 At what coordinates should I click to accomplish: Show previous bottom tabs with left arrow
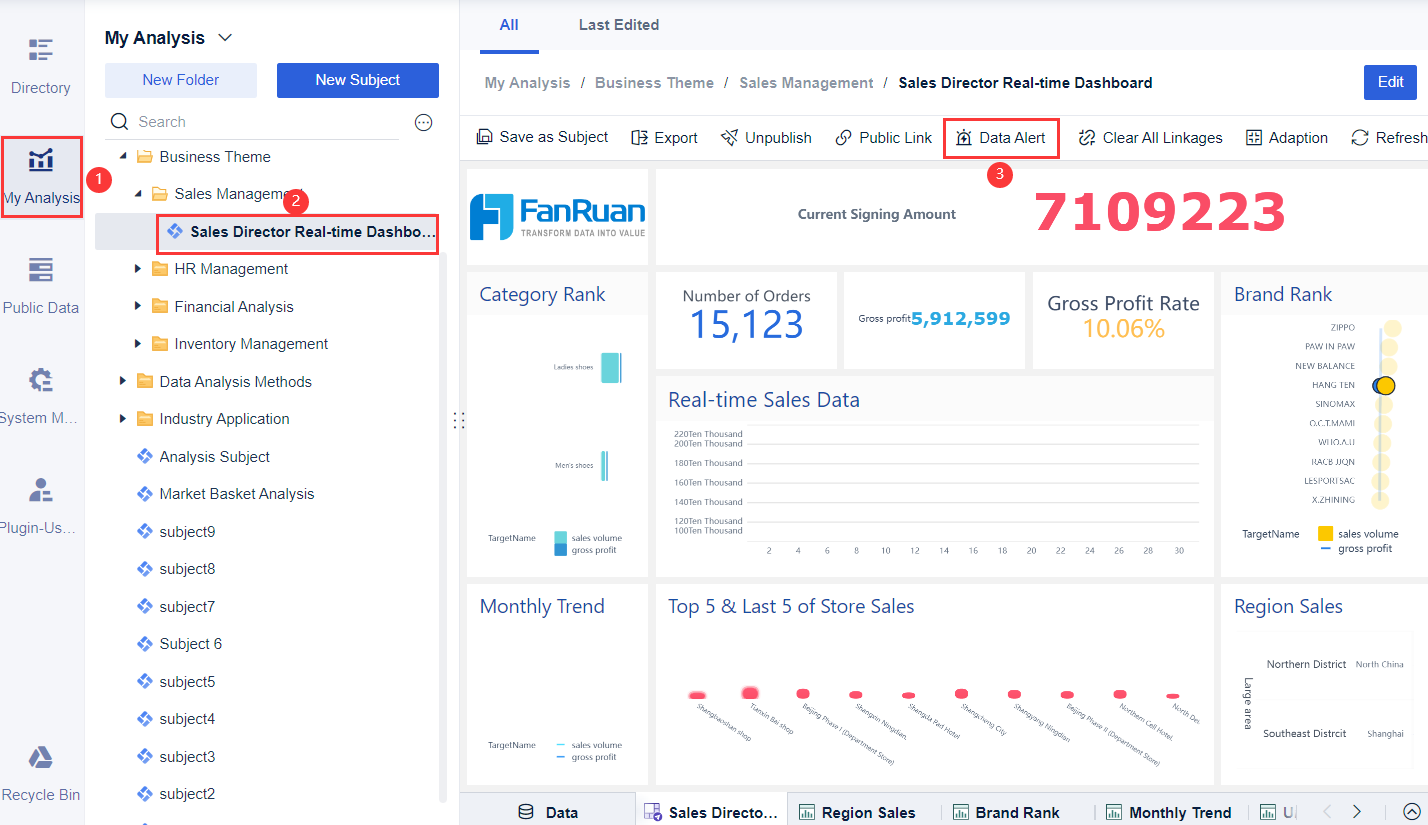click(1327, 812)
